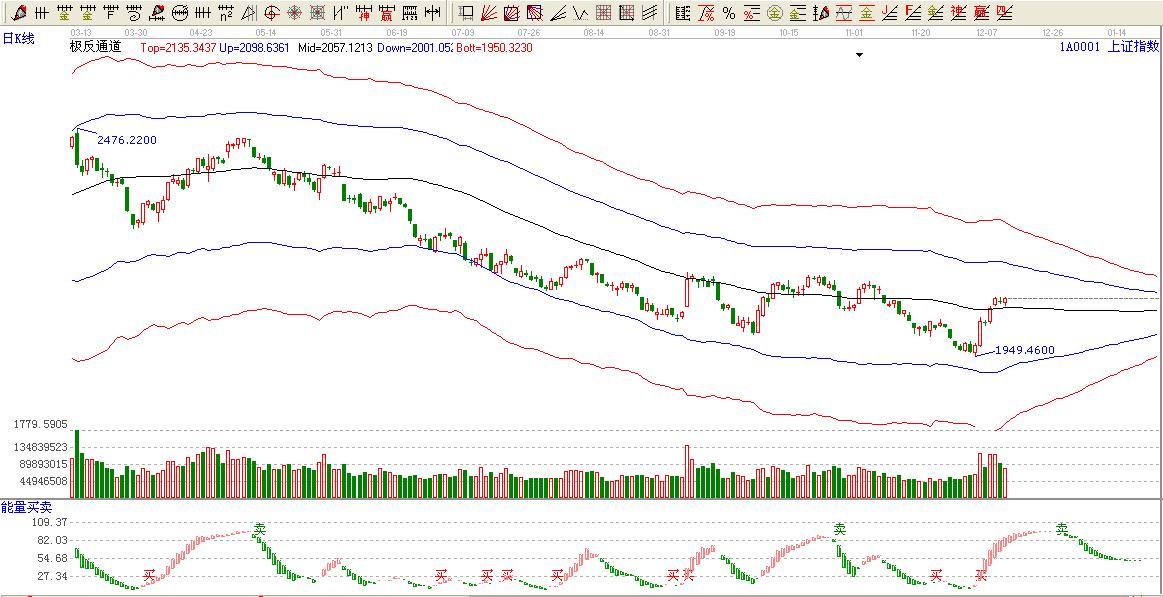Click the three parallel diagonal lines tool

pyautogui.click(x=649, y=13)
